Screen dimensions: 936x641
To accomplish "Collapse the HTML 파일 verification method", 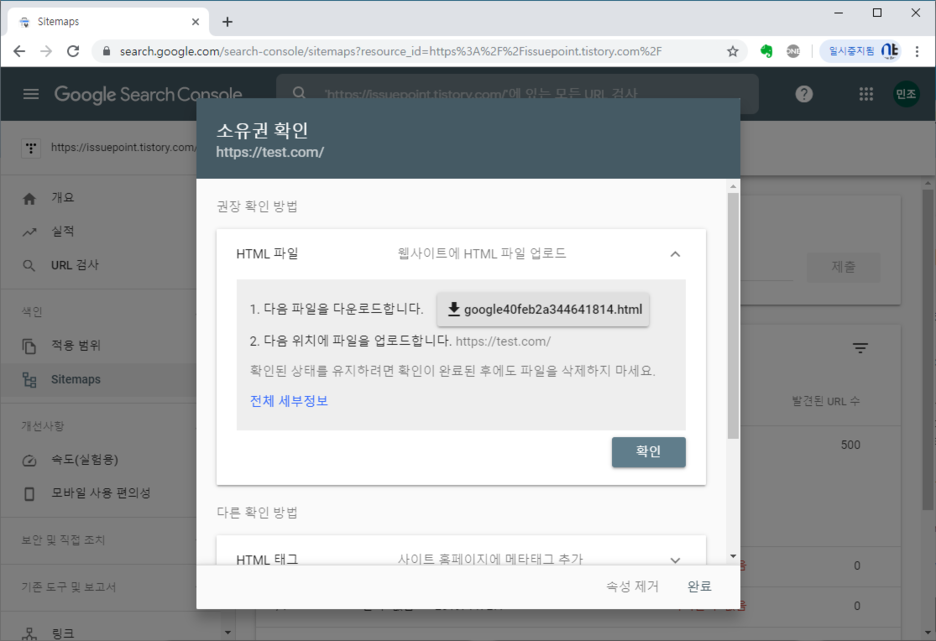I will click(675, 254).
